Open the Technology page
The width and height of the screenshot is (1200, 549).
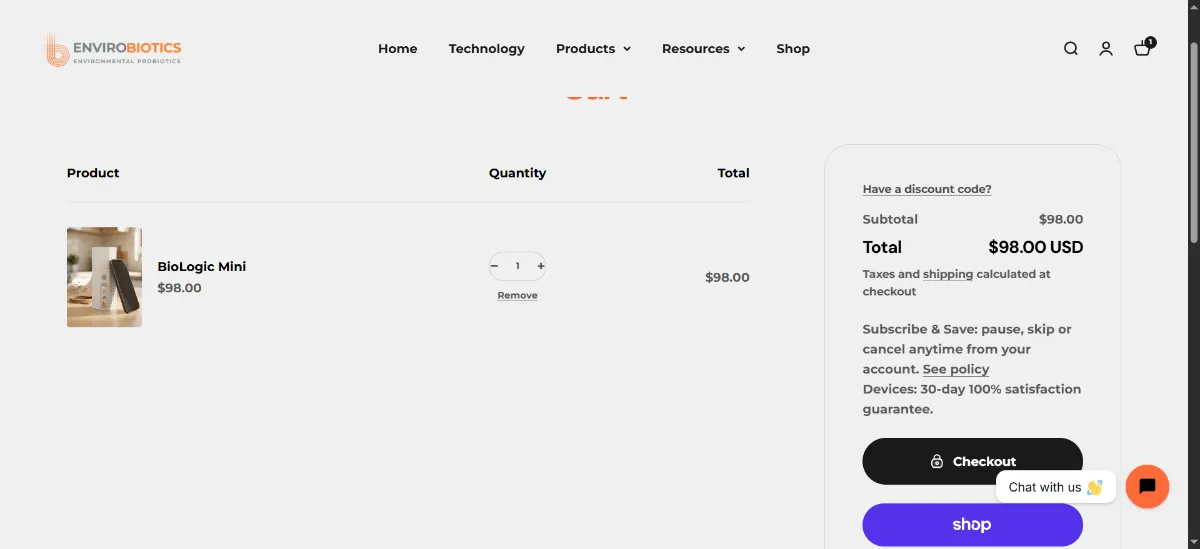pyautogui.click(x=487, y=48)
